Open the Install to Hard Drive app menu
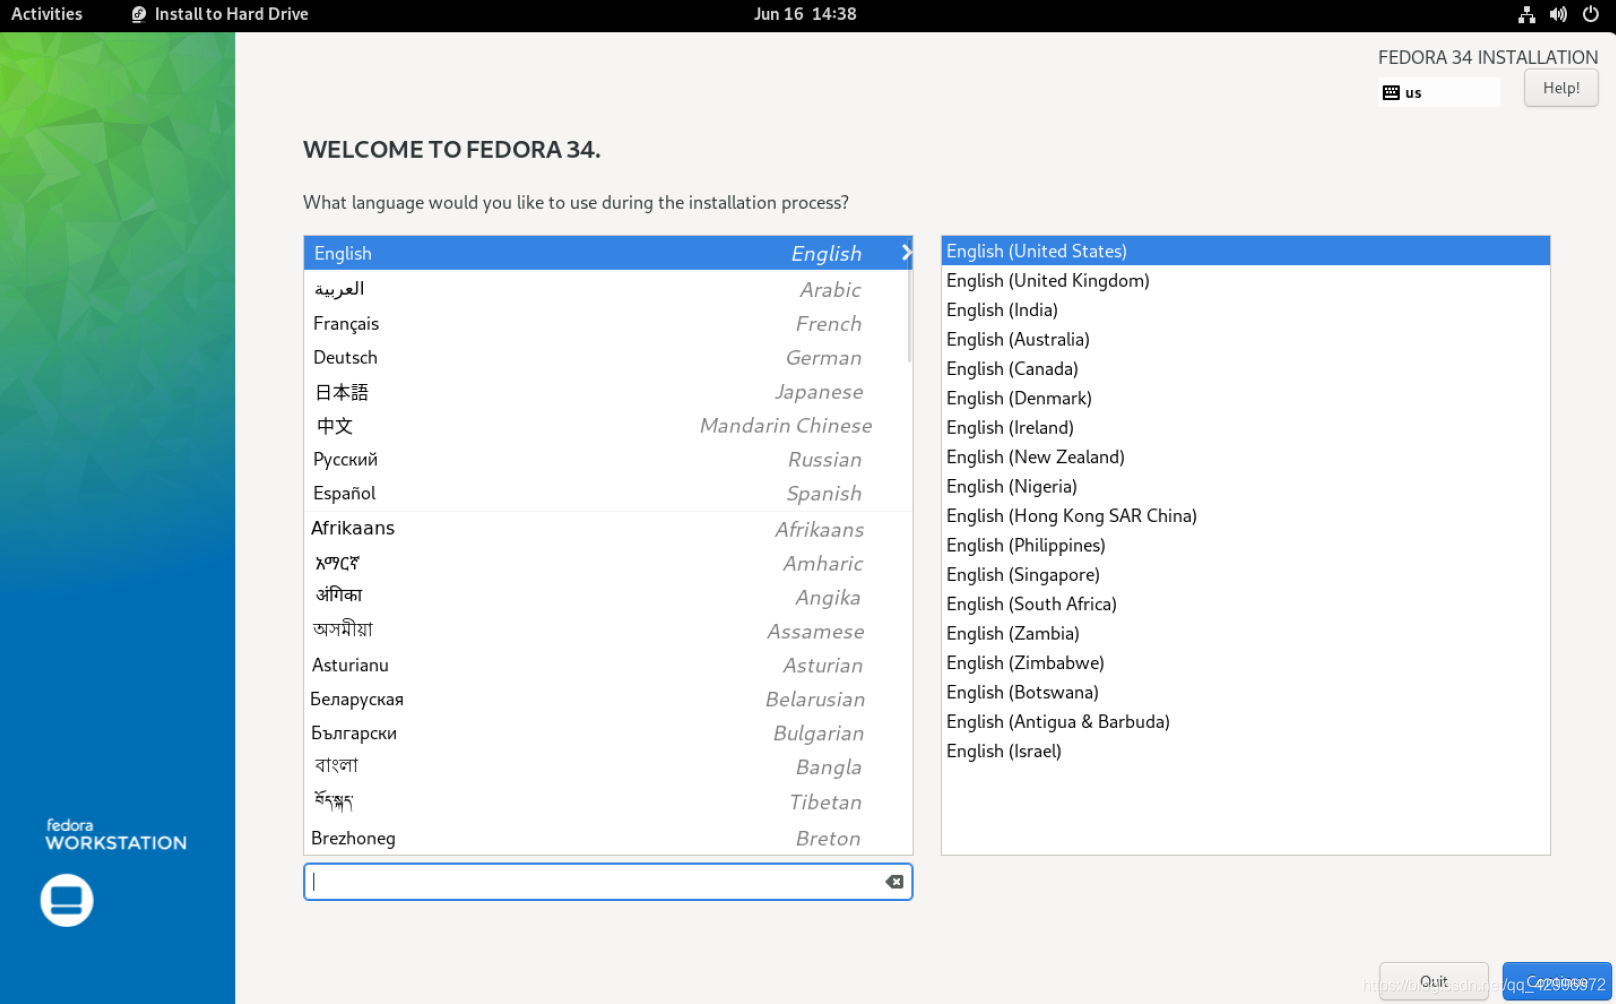The width and height of the screenshot is (1616, 1004). [220, 14]
